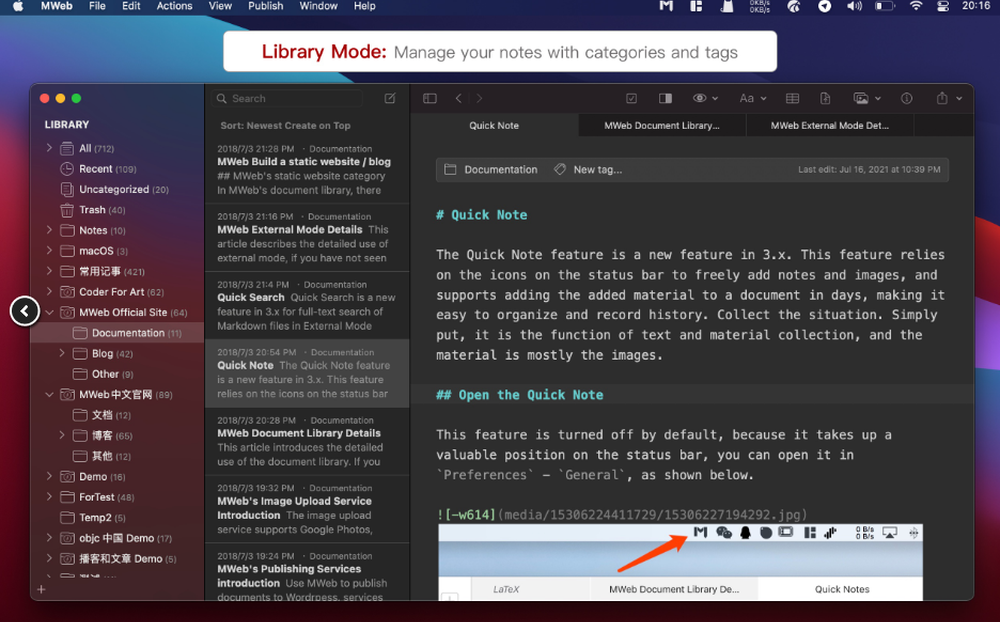Expand the Blog (42) subfolder
This screenshot has height=622, width=1000.
click(62, 353)
